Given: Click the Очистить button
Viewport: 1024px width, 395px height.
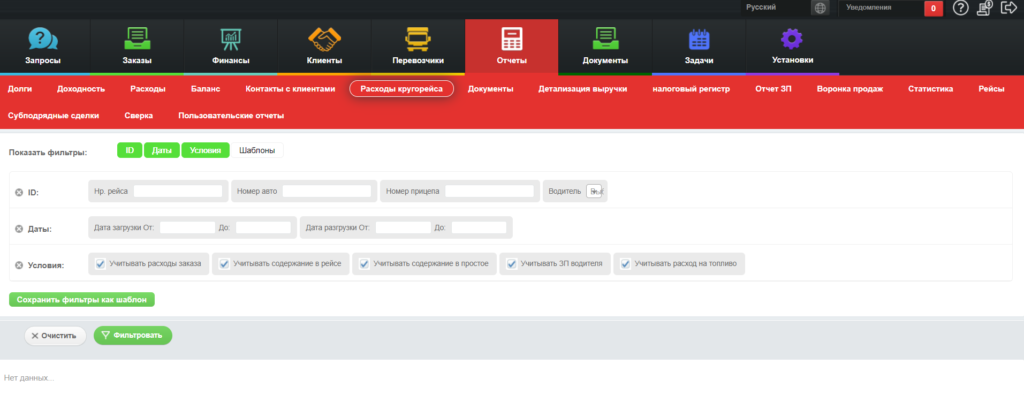Looking at the screenshot, I should pyautogui.click(x=55, y=336).
